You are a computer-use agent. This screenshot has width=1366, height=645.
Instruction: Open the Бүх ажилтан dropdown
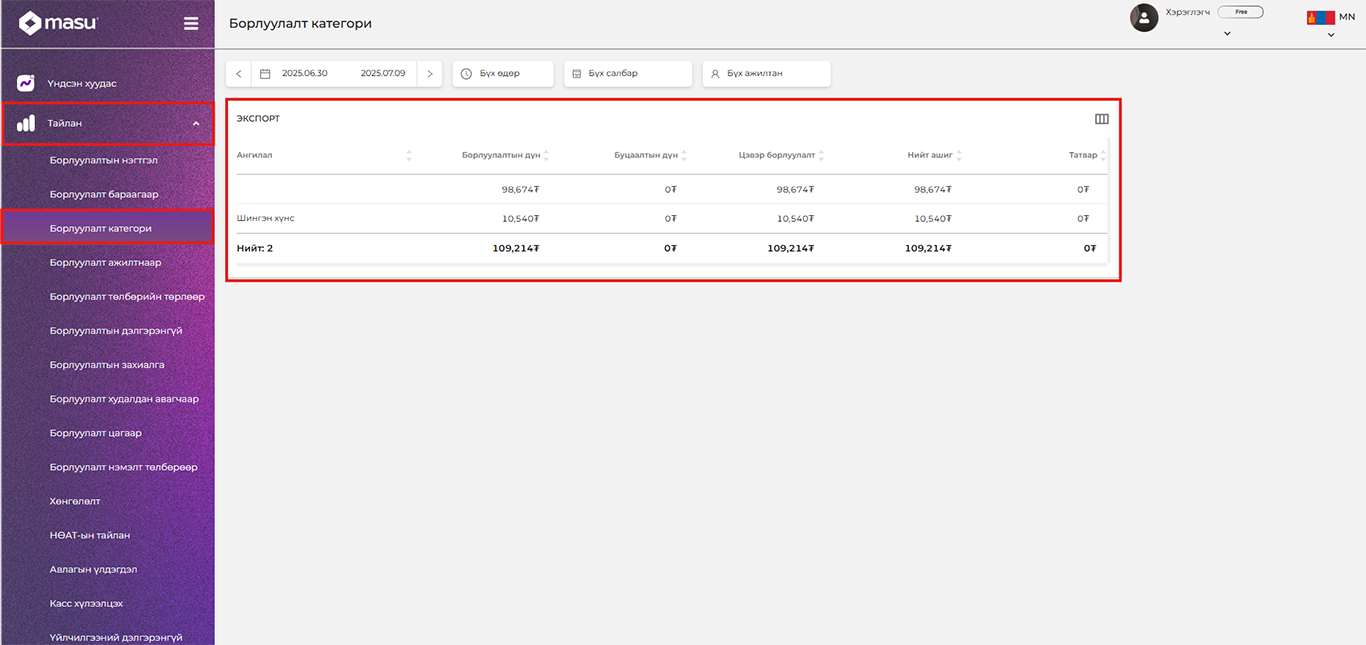pos(766,74)
